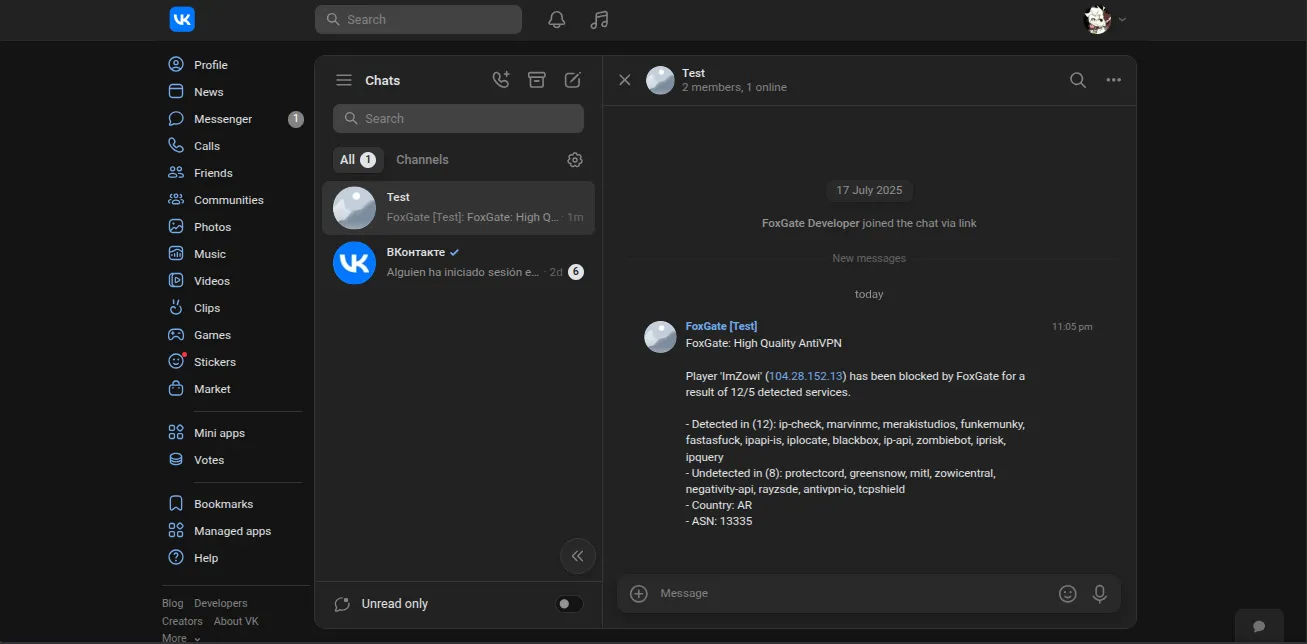Compose a new chat with pencil icon

pos(573,80)
